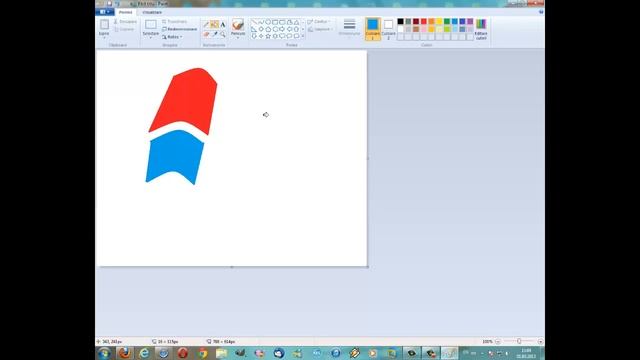
Task: Open Internet Explorer from the taskbar
Action: pos(144,353)
